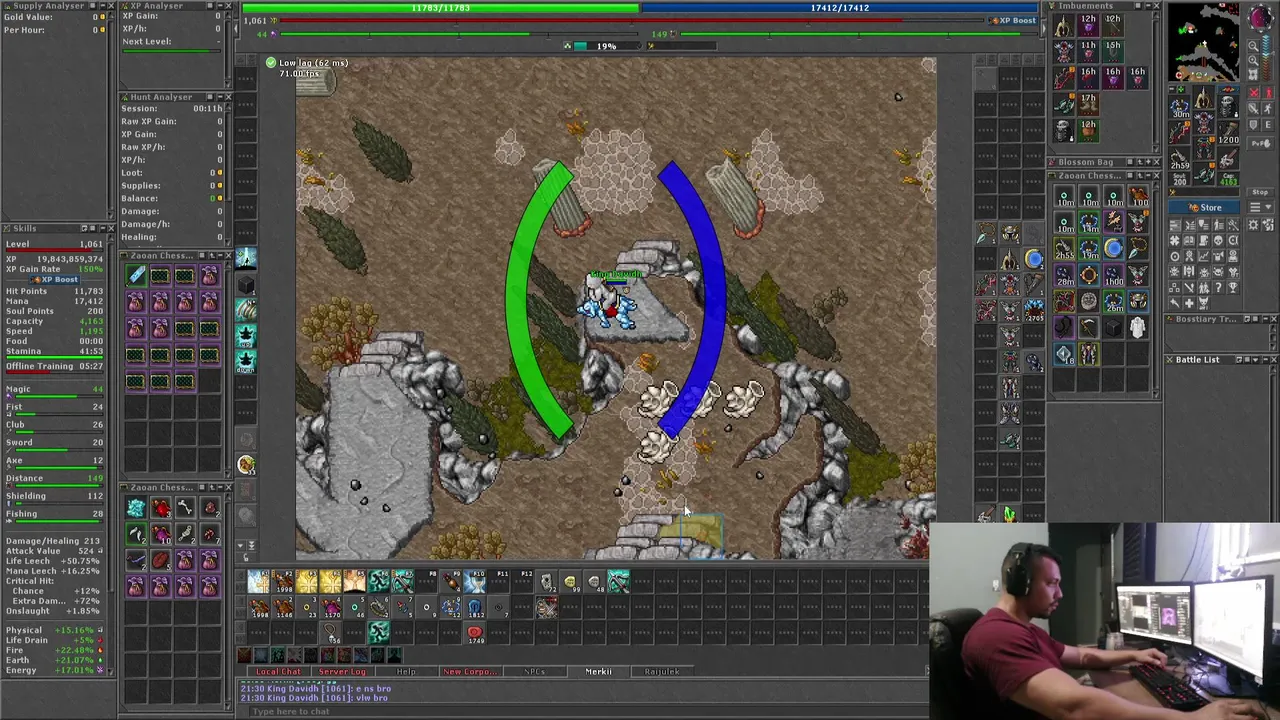Open the New Corpo... chat tab
This screenshot has width=1280, height=720.
pos(469,671)
